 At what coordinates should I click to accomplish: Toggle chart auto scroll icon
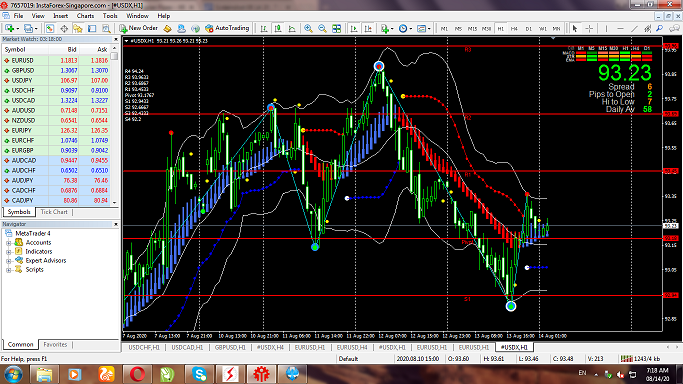click(354, 28)
